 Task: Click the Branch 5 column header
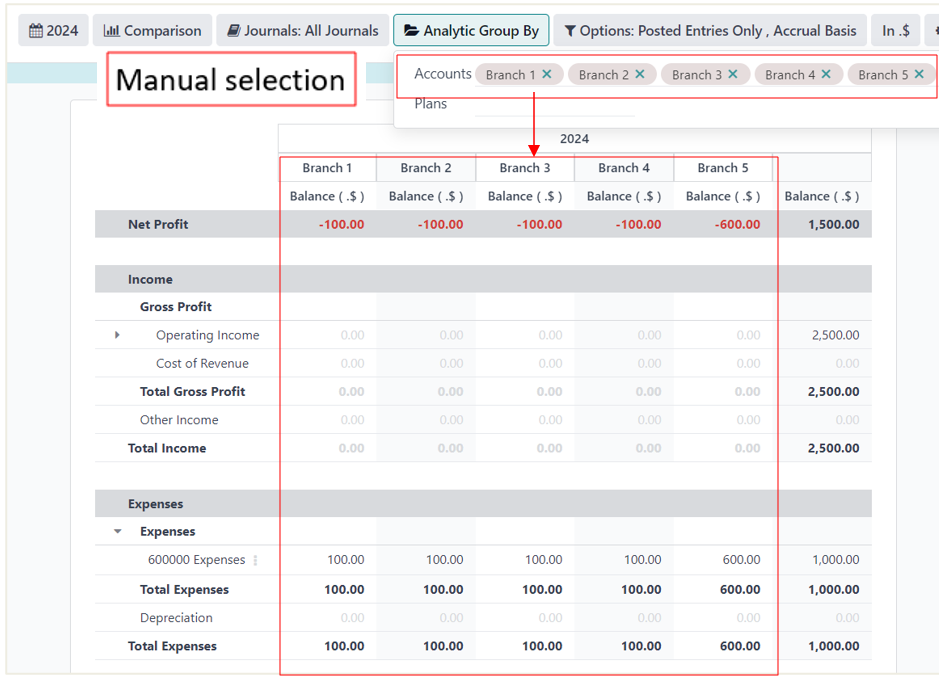pyautogui.click(x=723, y=168)
